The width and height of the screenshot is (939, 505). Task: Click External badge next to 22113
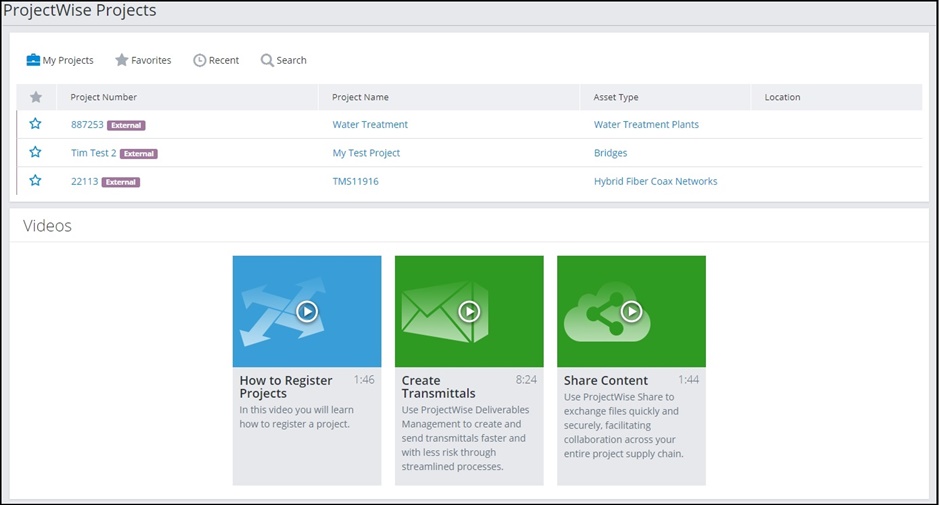(x=121, y=182)
